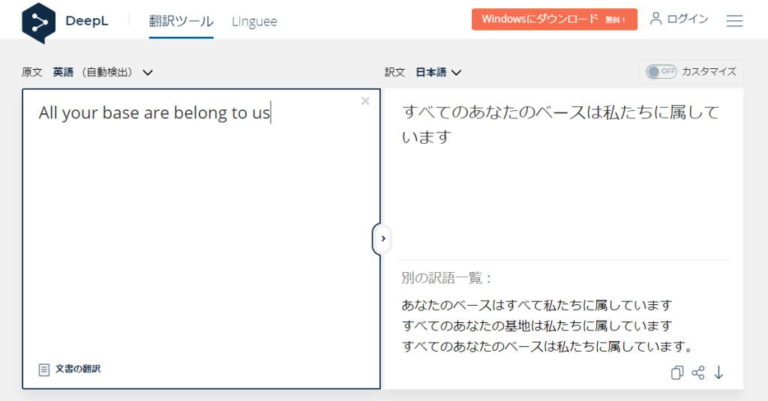Click the main translated text output
Viewport: 768px width, 401px height.
(560, 124)
